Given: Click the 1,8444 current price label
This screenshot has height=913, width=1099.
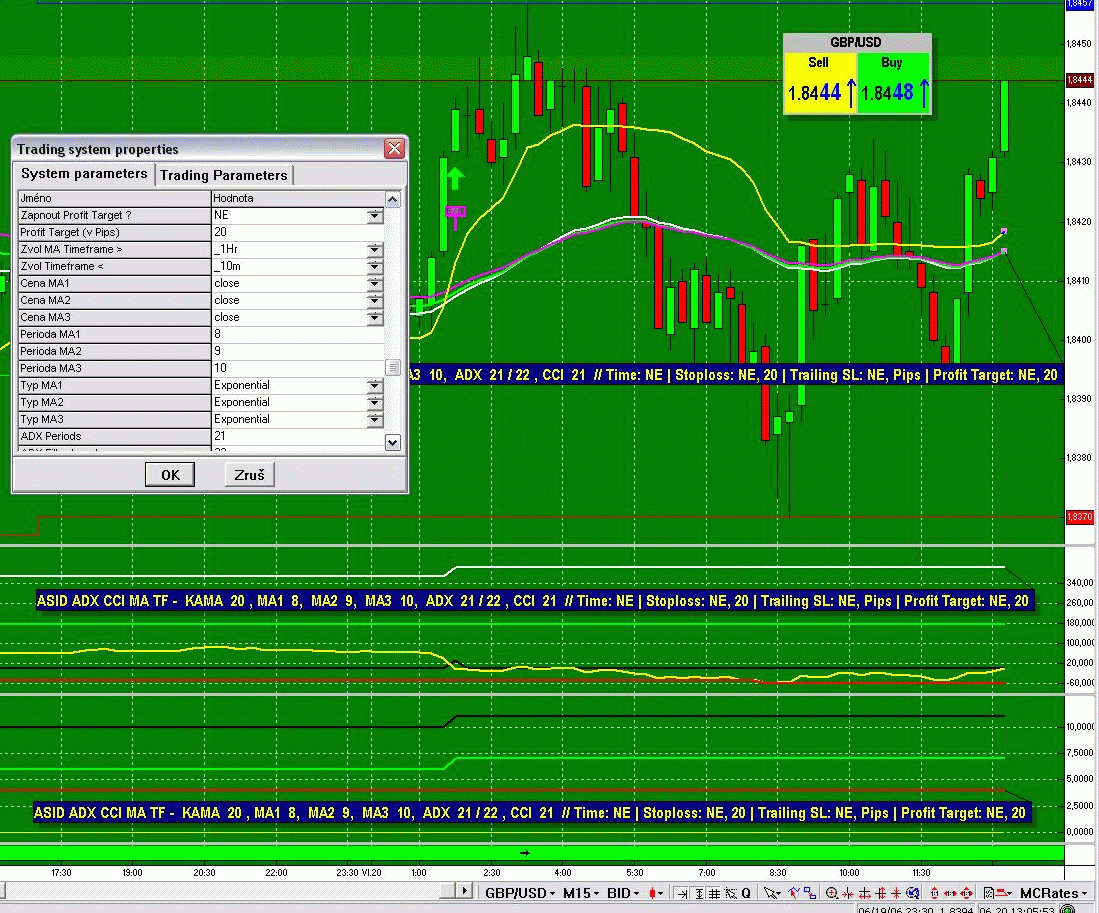Looking at the screenshot, I should [1079, 80].
